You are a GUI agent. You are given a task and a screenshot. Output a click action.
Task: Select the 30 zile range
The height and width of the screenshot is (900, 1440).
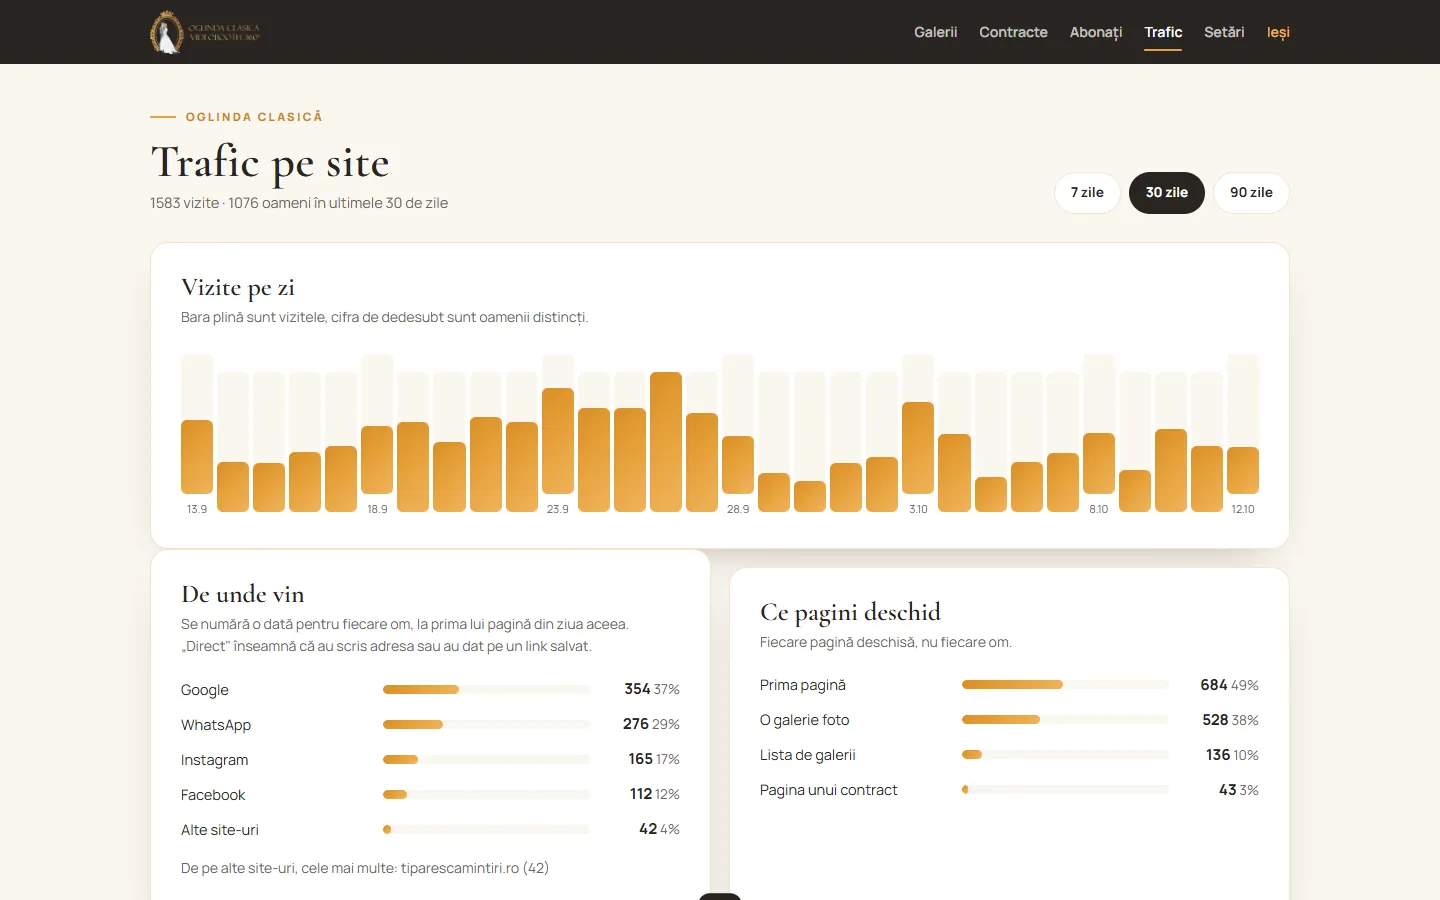coord(1167,193)
